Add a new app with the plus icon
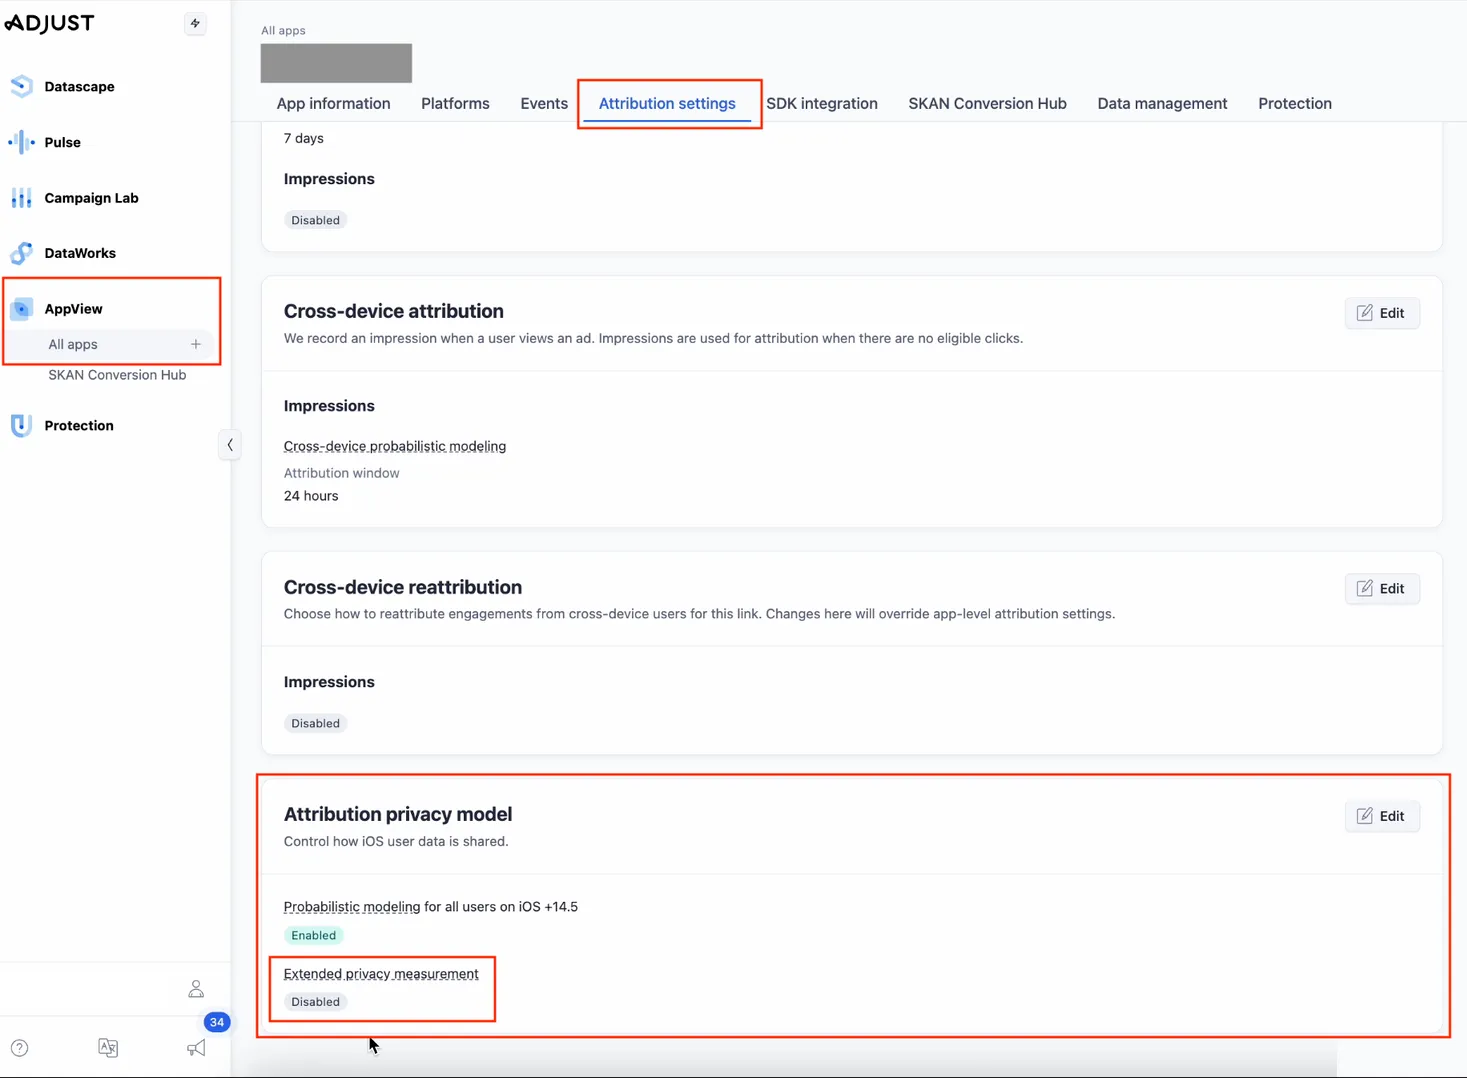The height and width of the screenshot is (1078, 1467). click(196, 344)
